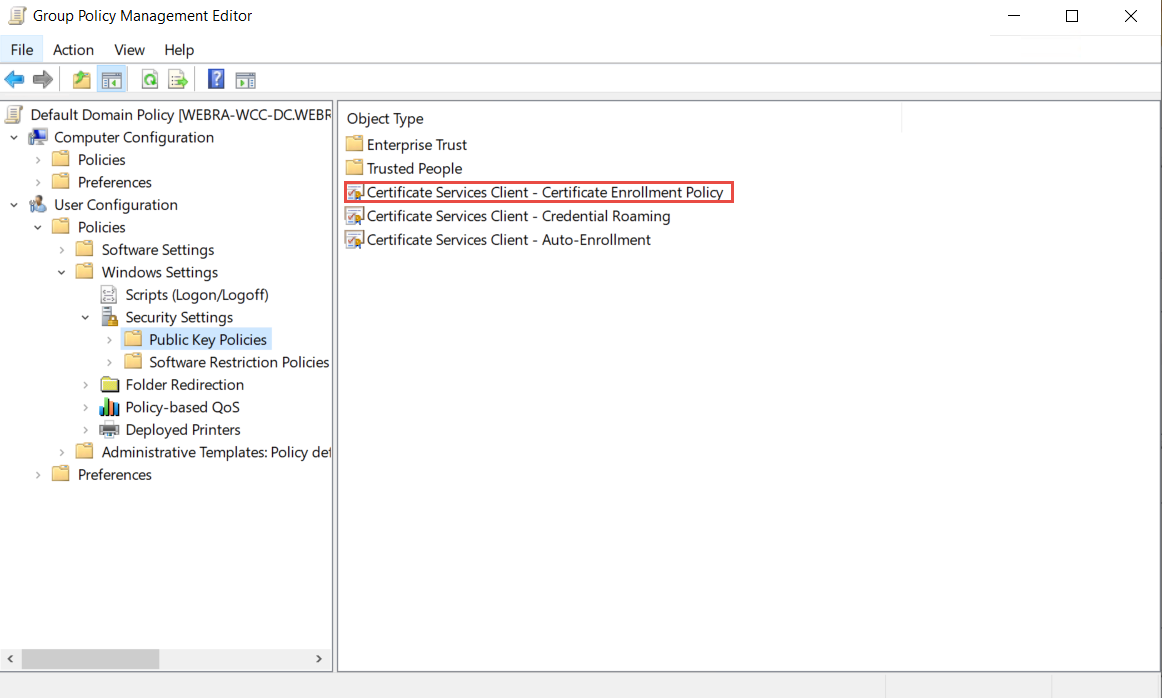
Task: Click the Up One Level folder icon
Action: 81,79
